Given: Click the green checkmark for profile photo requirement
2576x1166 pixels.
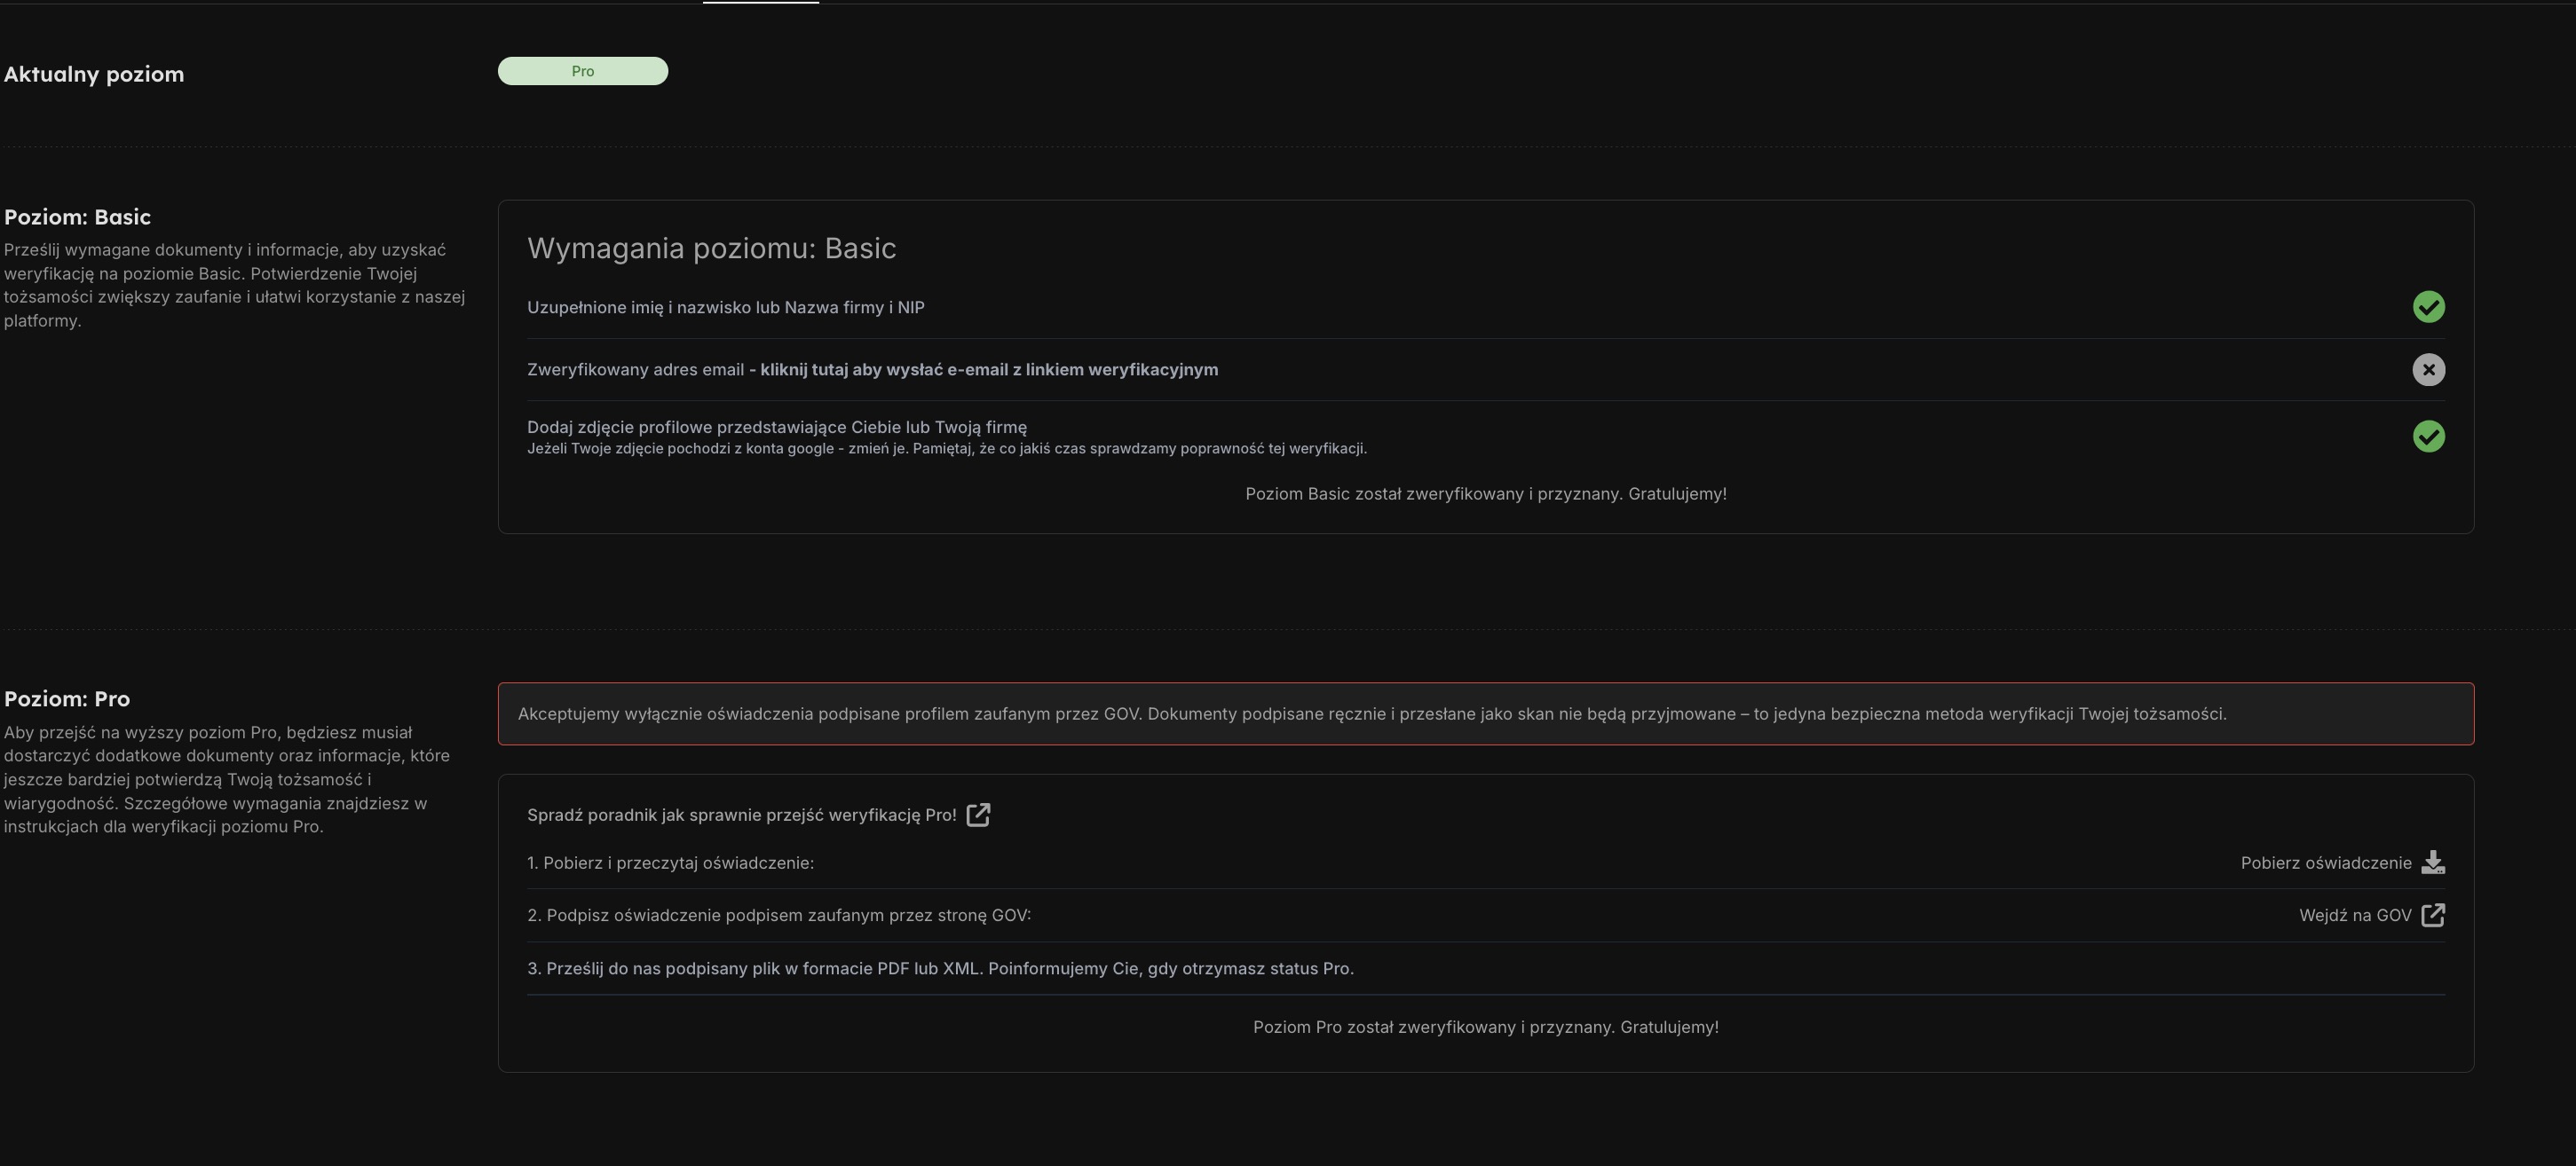Looking at the screenshot, I should click(2428, 436).
